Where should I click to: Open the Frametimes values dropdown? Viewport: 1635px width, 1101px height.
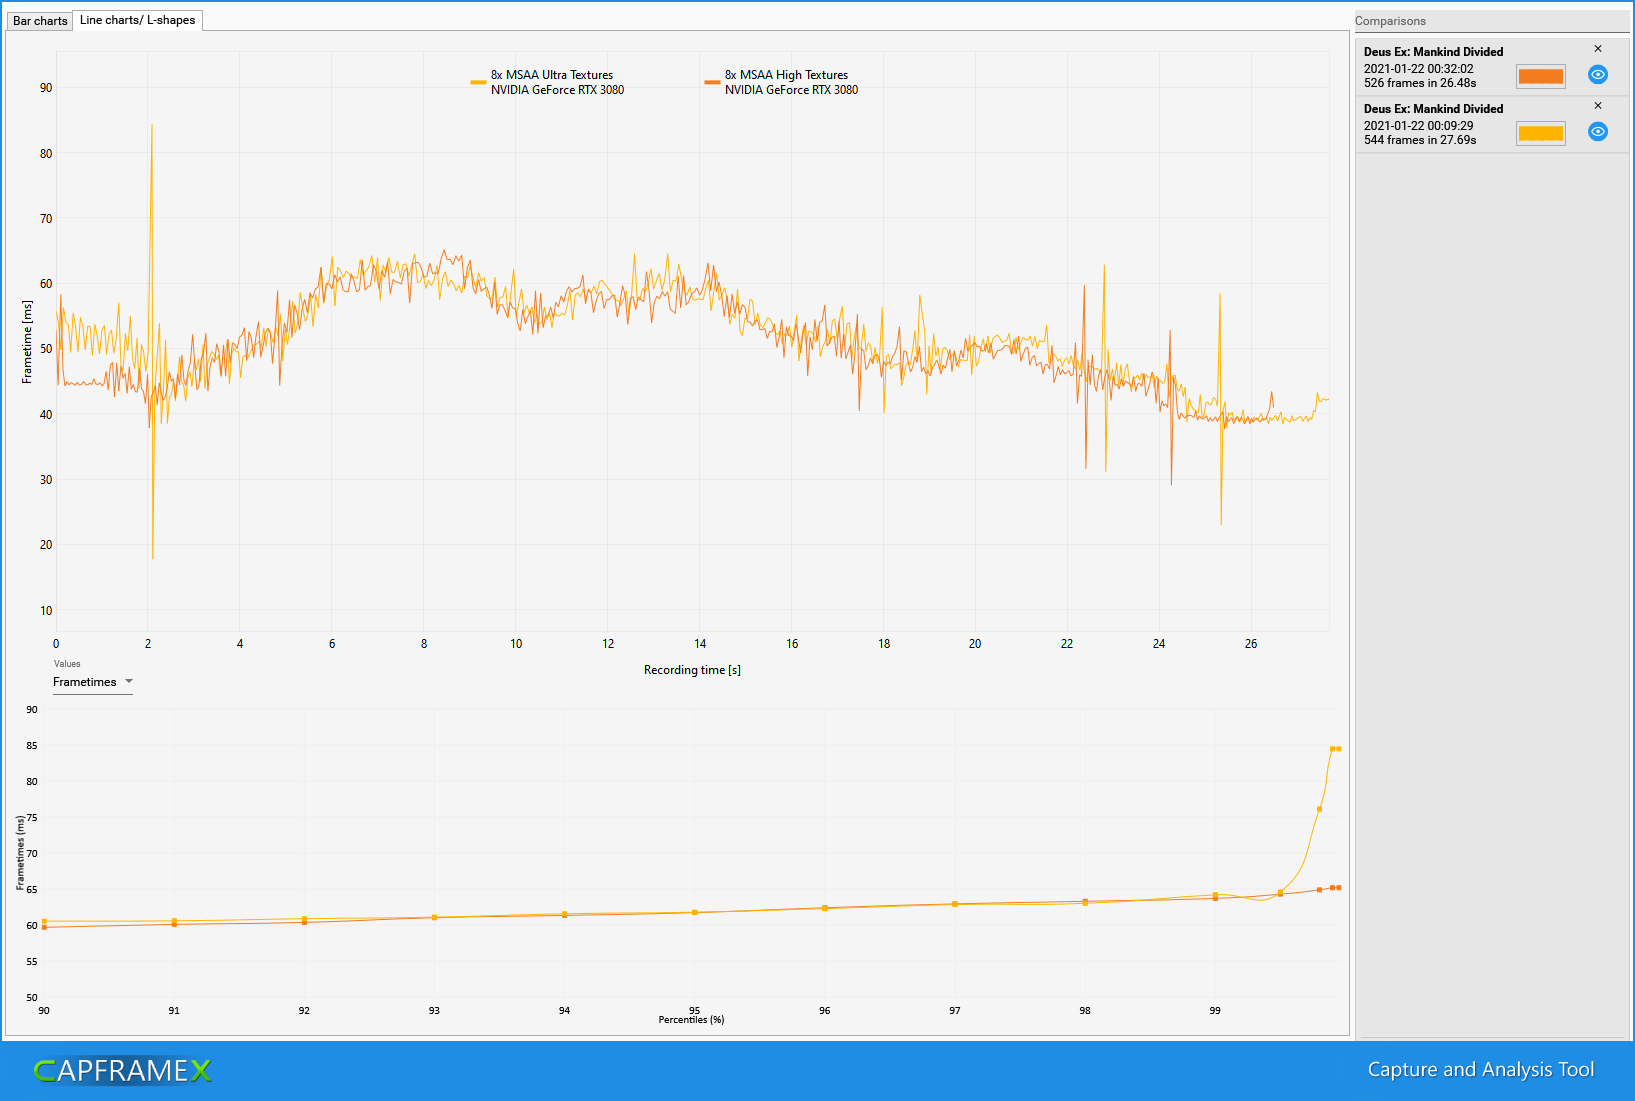point(93,682)
